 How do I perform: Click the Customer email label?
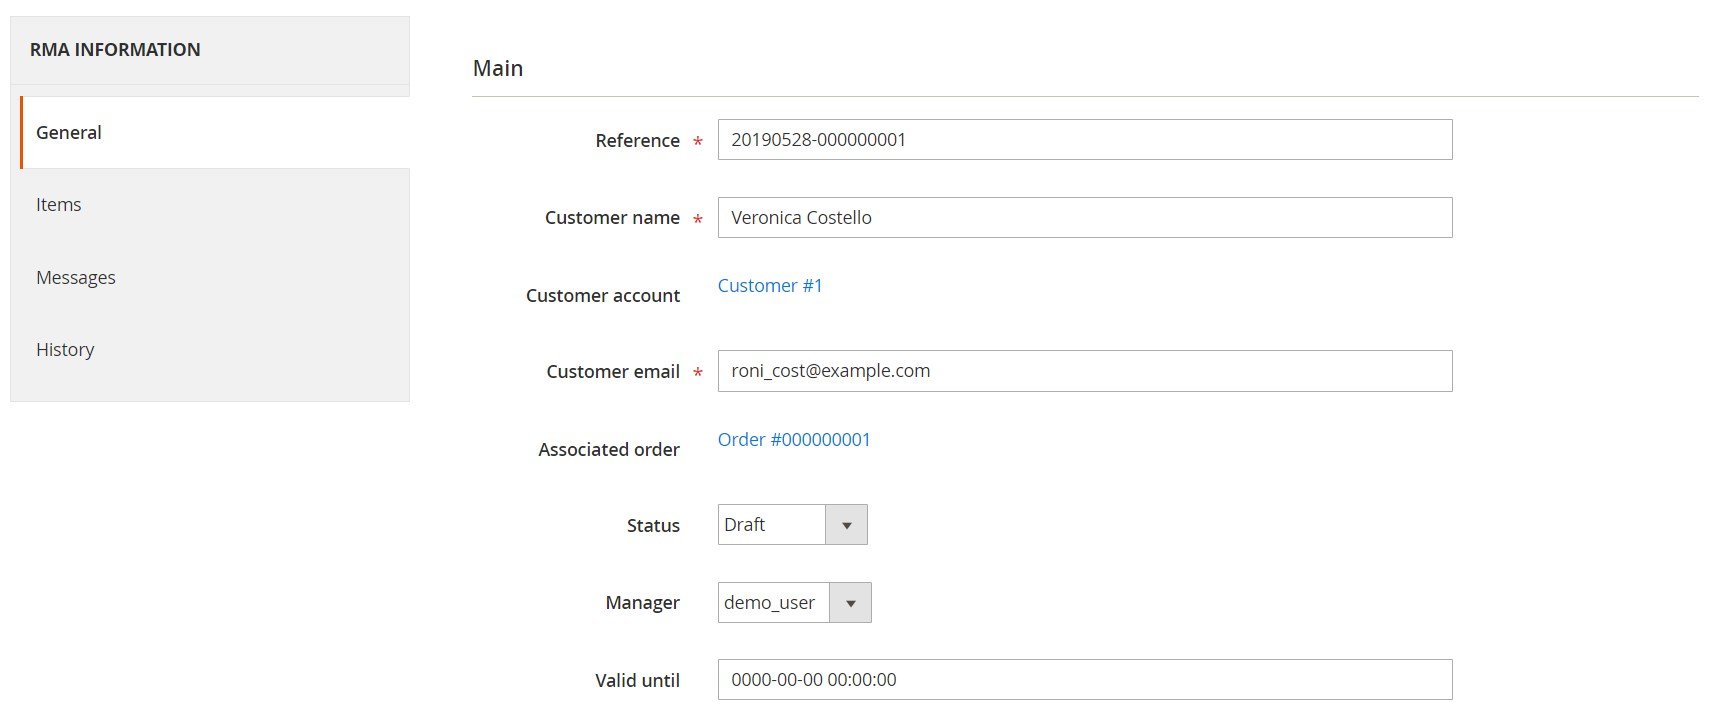(613, 372)
